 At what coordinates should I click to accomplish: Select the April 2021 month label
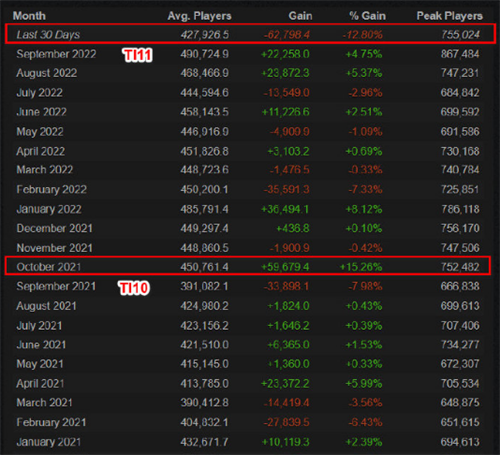[x=40, y=383]
